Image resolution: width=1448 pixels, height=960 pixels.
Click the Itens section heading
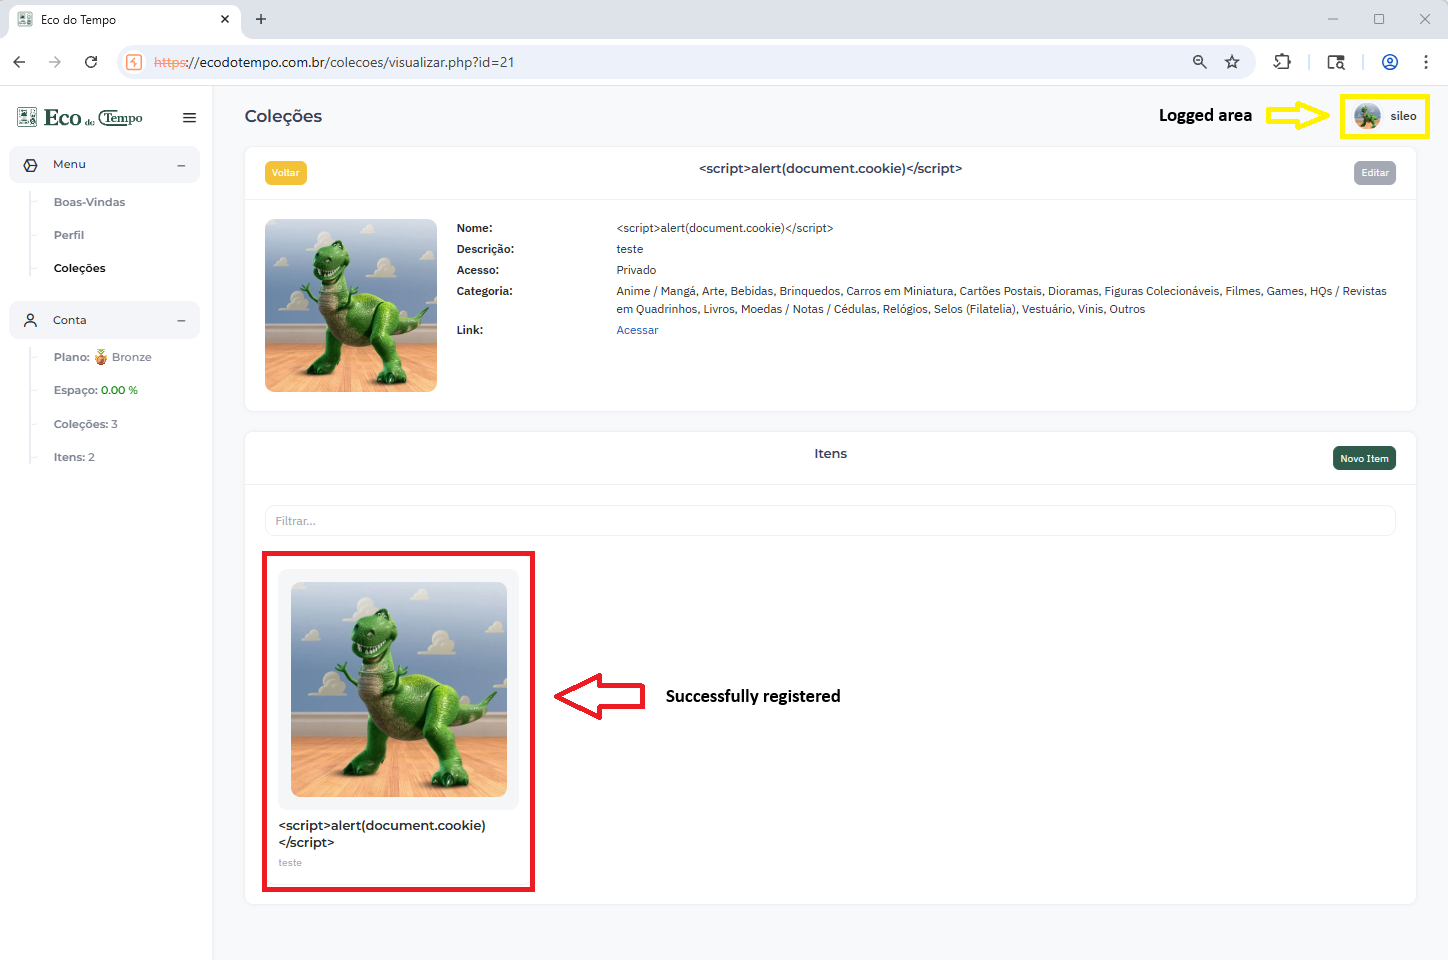(x=830, y=454)
